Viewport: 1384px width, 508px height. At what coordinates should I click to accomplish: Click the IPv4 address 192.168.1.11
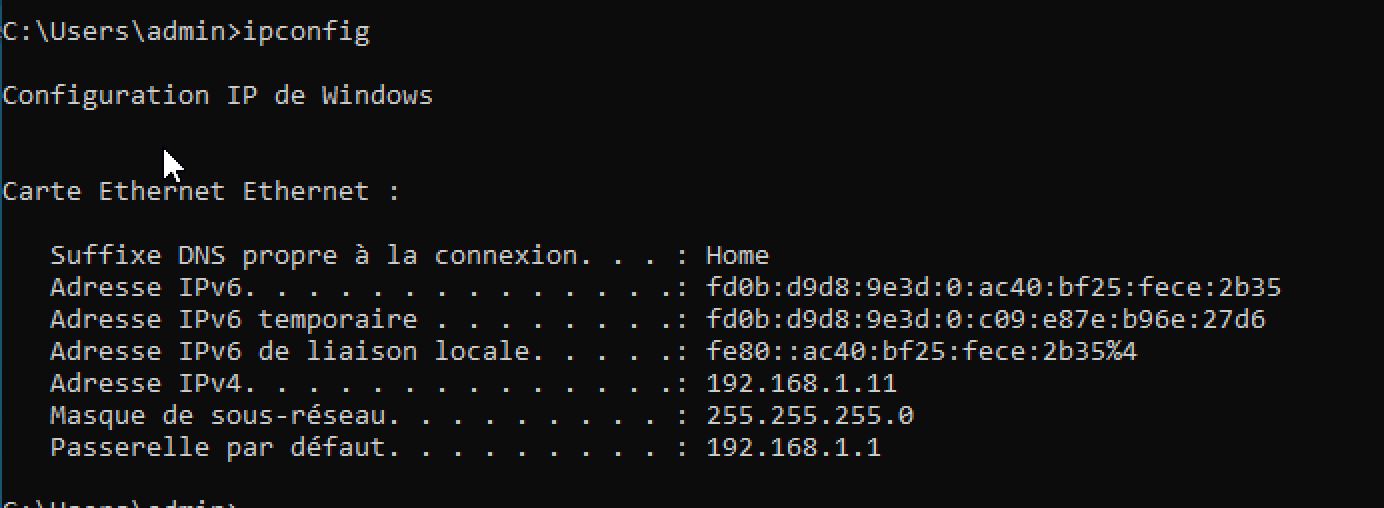tap(801, 384)
